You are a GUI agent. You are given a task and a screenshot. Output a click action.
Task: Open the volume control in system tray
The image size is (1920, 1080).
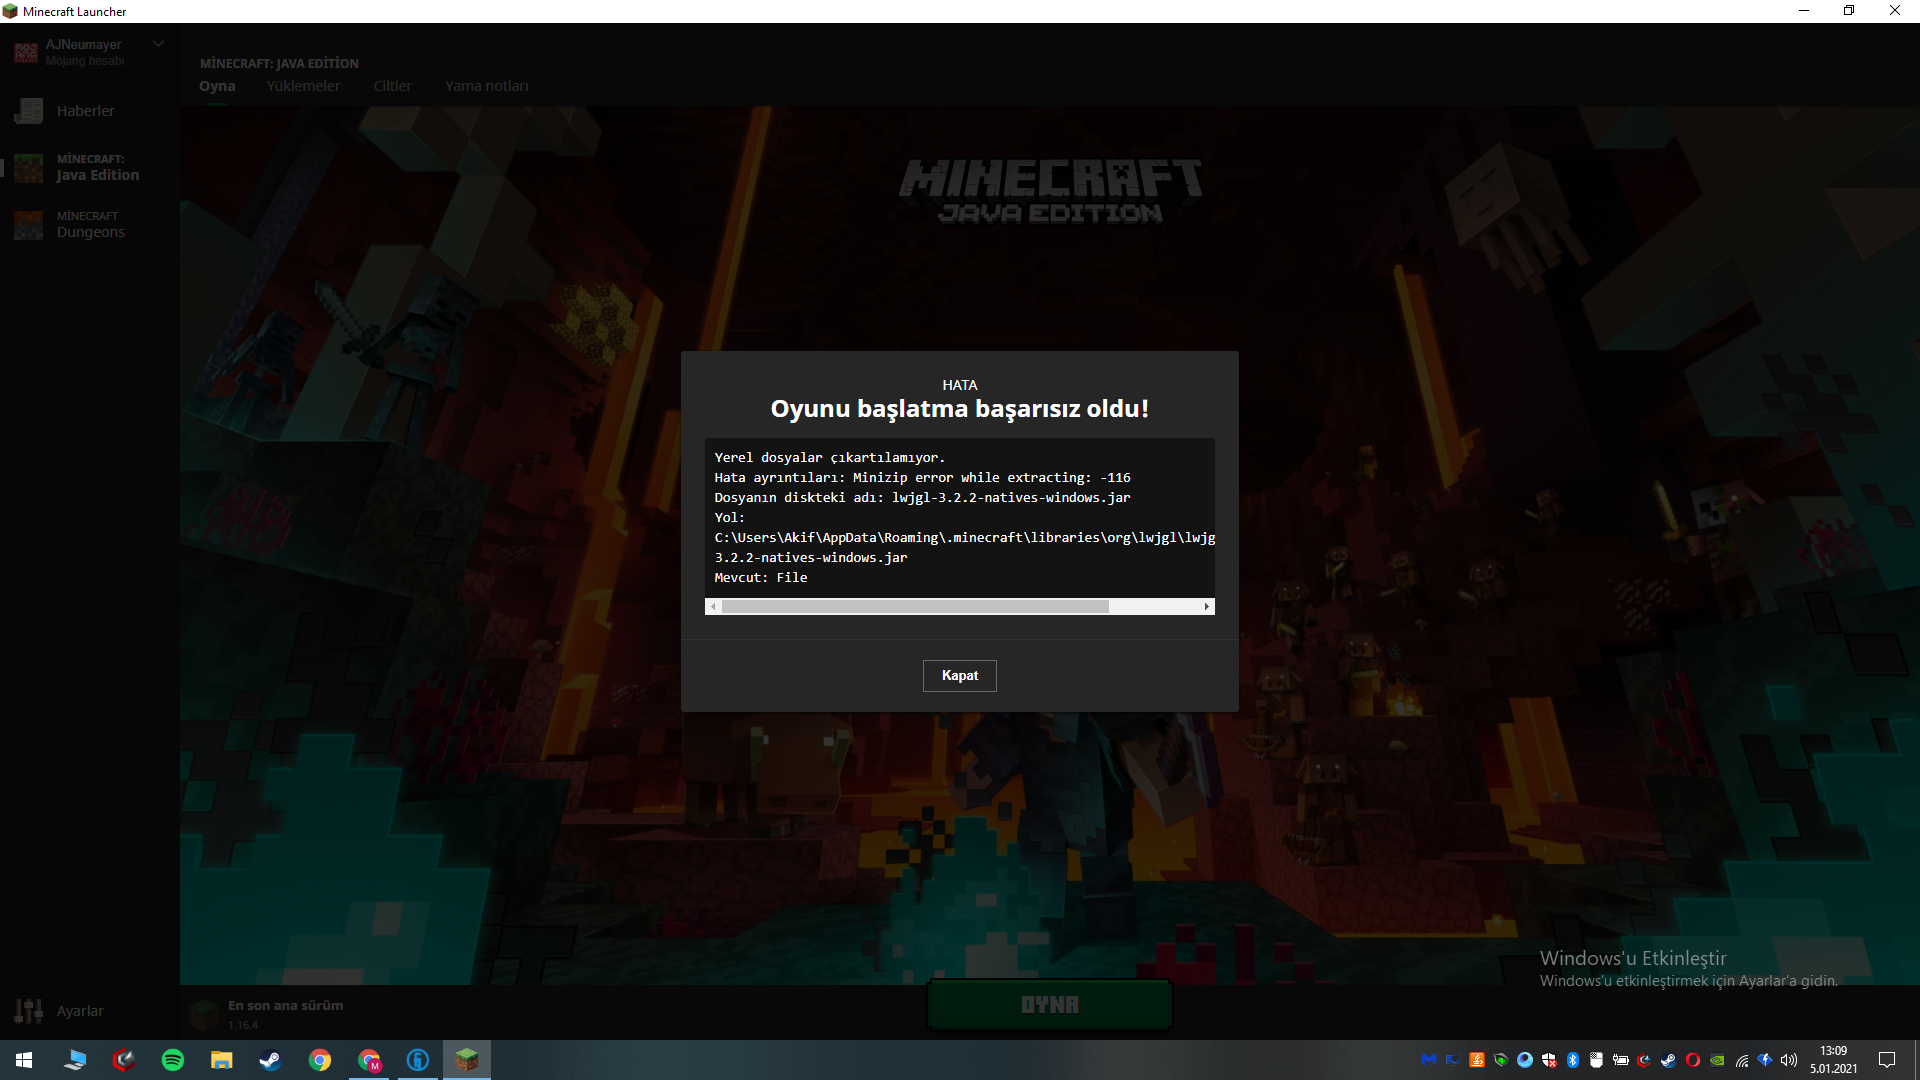(x=1789, y=1060)
